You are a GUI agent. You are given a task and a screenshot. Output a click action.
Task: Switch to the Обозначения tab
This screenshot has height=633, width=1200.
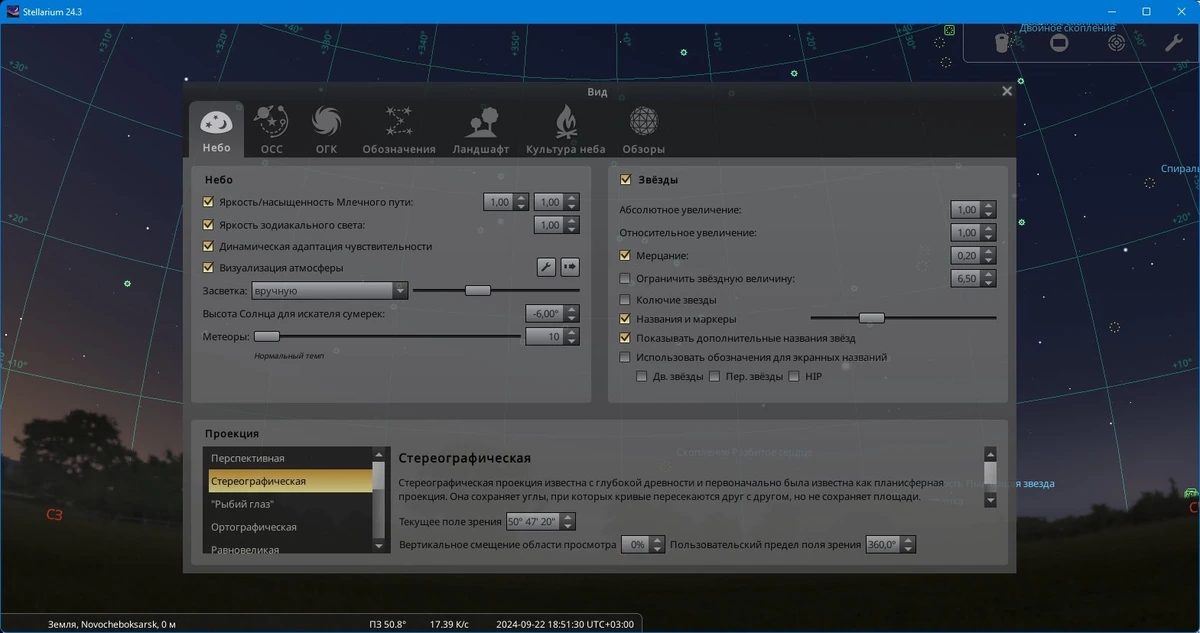coord(399,131)
